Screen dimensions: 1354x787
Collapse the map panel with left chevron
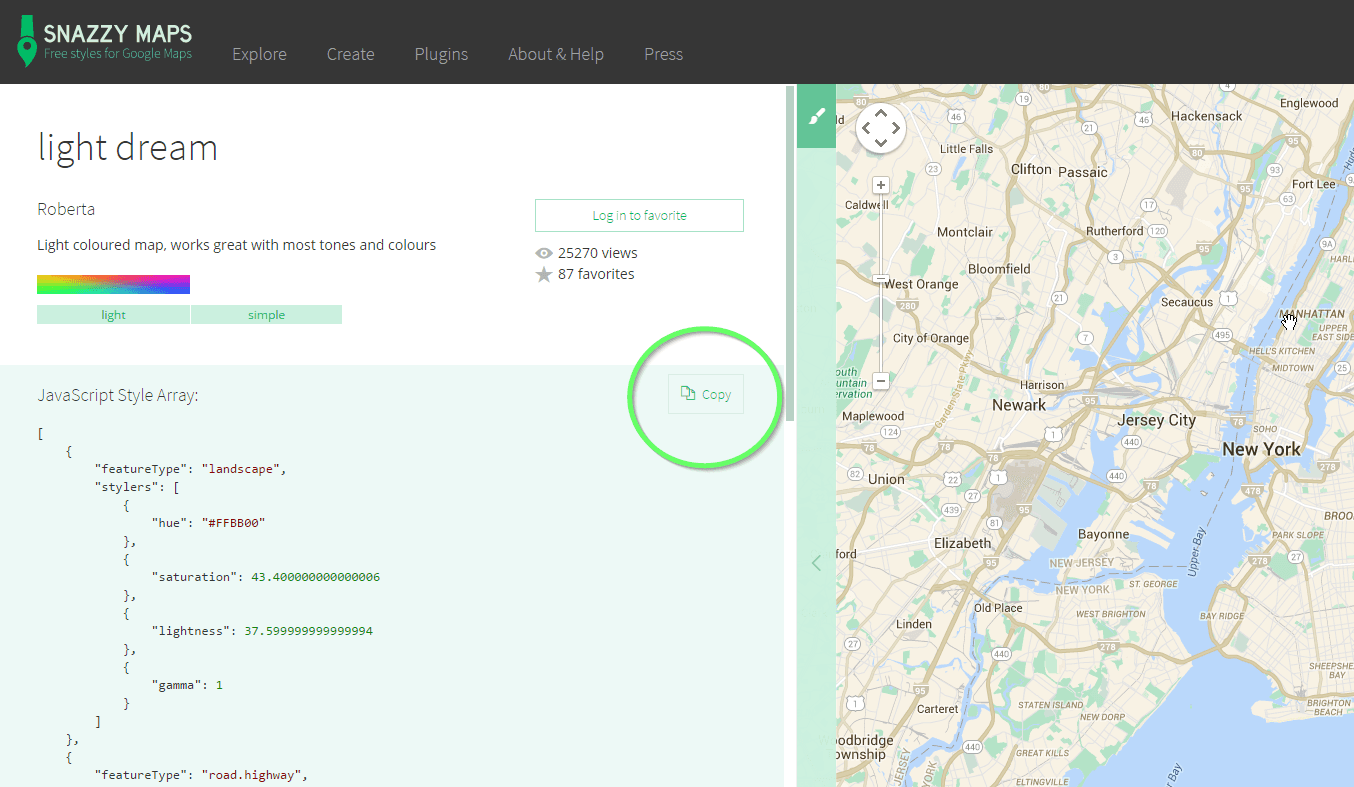coord(816,563)
